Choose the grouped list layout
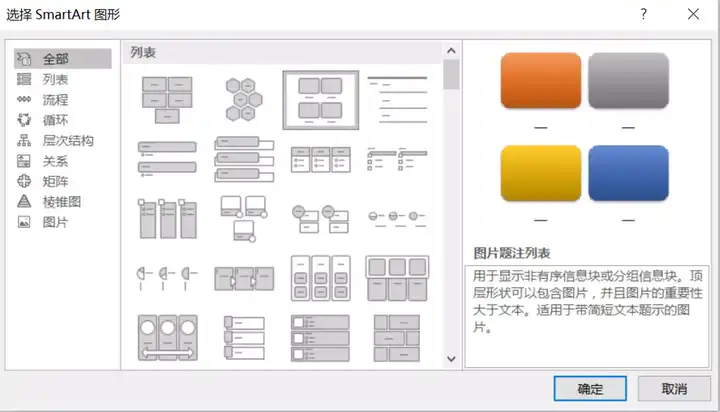The image size is (720, 412). click(x=321, y=278)
